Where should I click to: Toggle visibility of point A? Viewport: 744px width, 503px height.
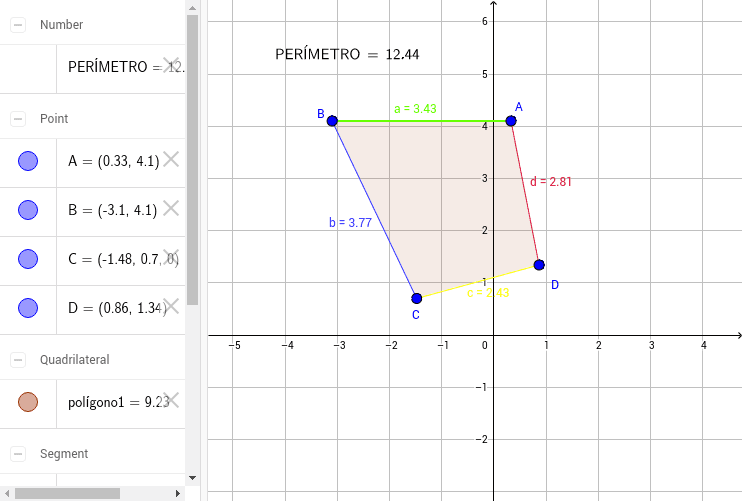click(x=28, y=161)
